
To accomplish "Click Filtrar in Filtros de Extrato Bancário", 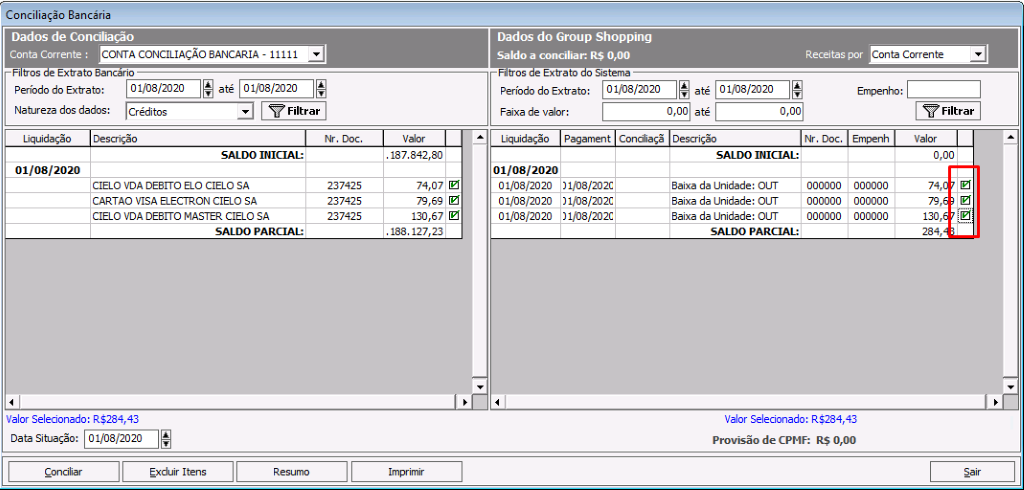I will (294, 111).
